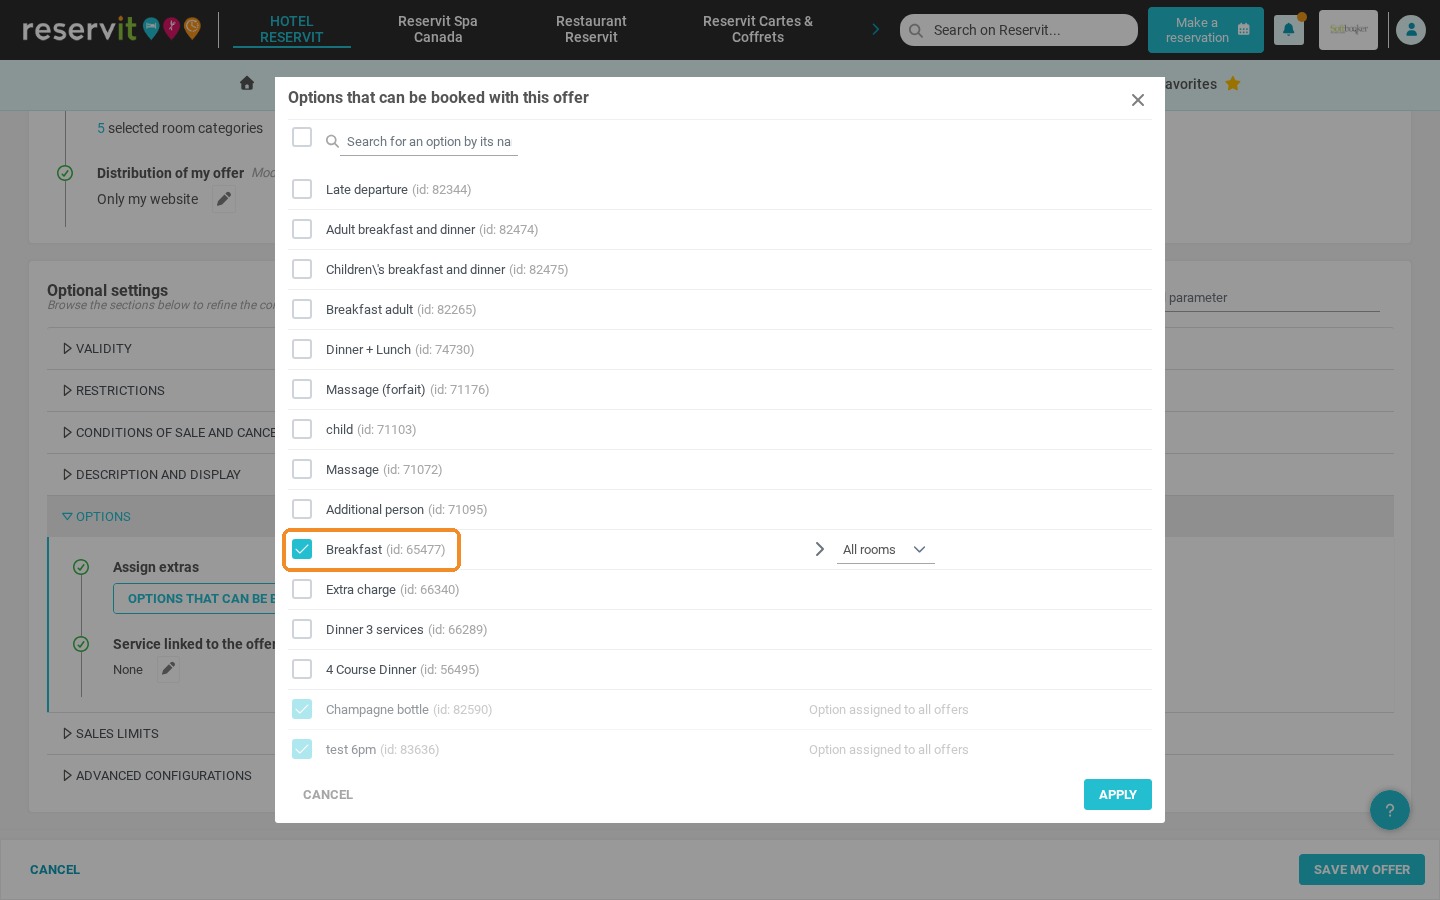Open the user profile avatar icon

1411,30
